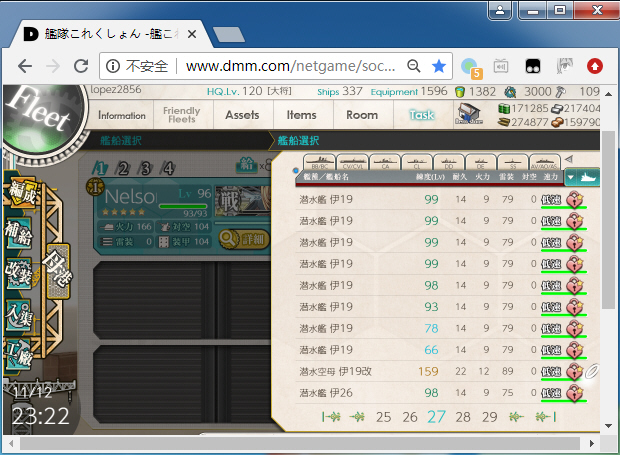Open Chrome user profile button
Image resolution: width=620 pixels, height=455 pixels.
pos(500,9)
